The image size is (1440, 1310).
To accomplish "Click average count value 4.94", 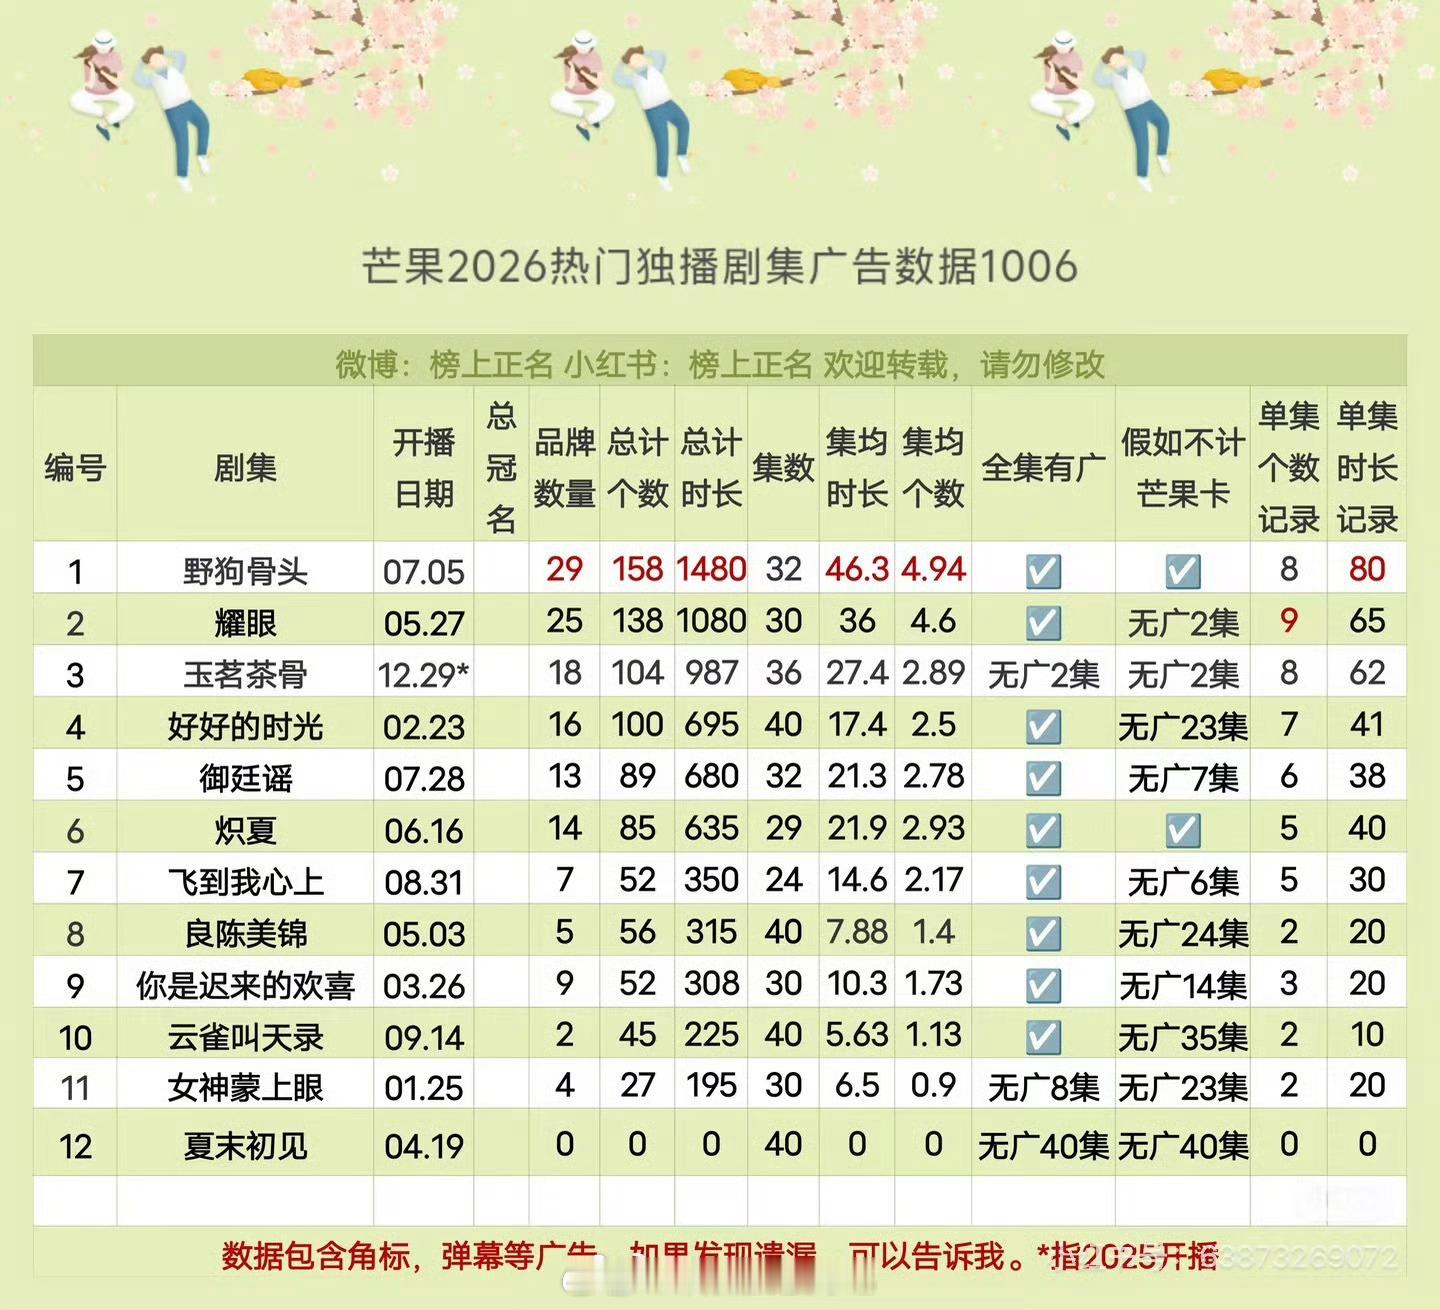I will point(933,569).
